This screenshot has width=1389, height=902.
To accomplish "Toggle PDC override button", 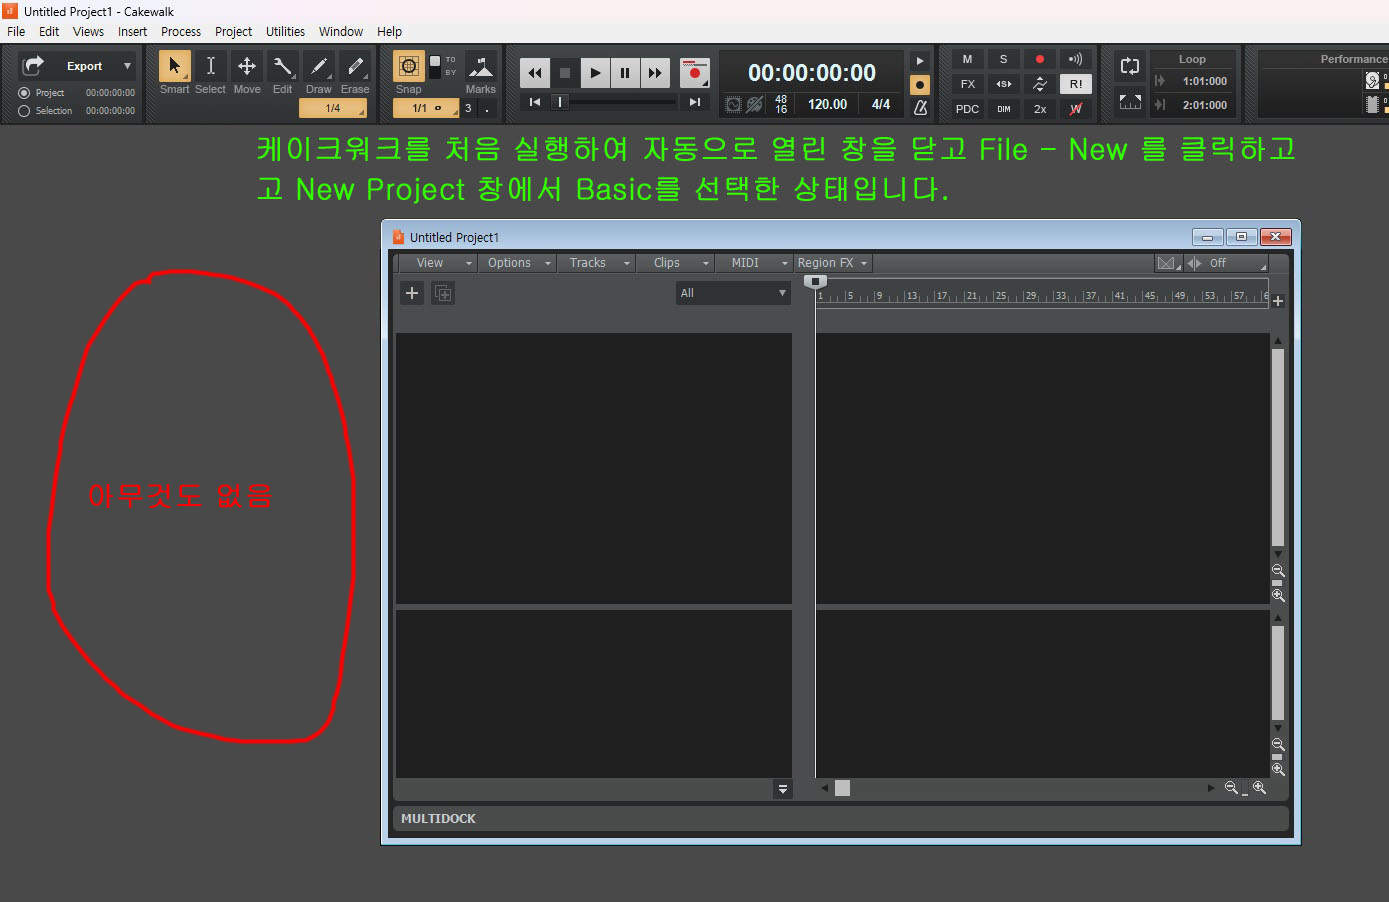I will point(967,109).
